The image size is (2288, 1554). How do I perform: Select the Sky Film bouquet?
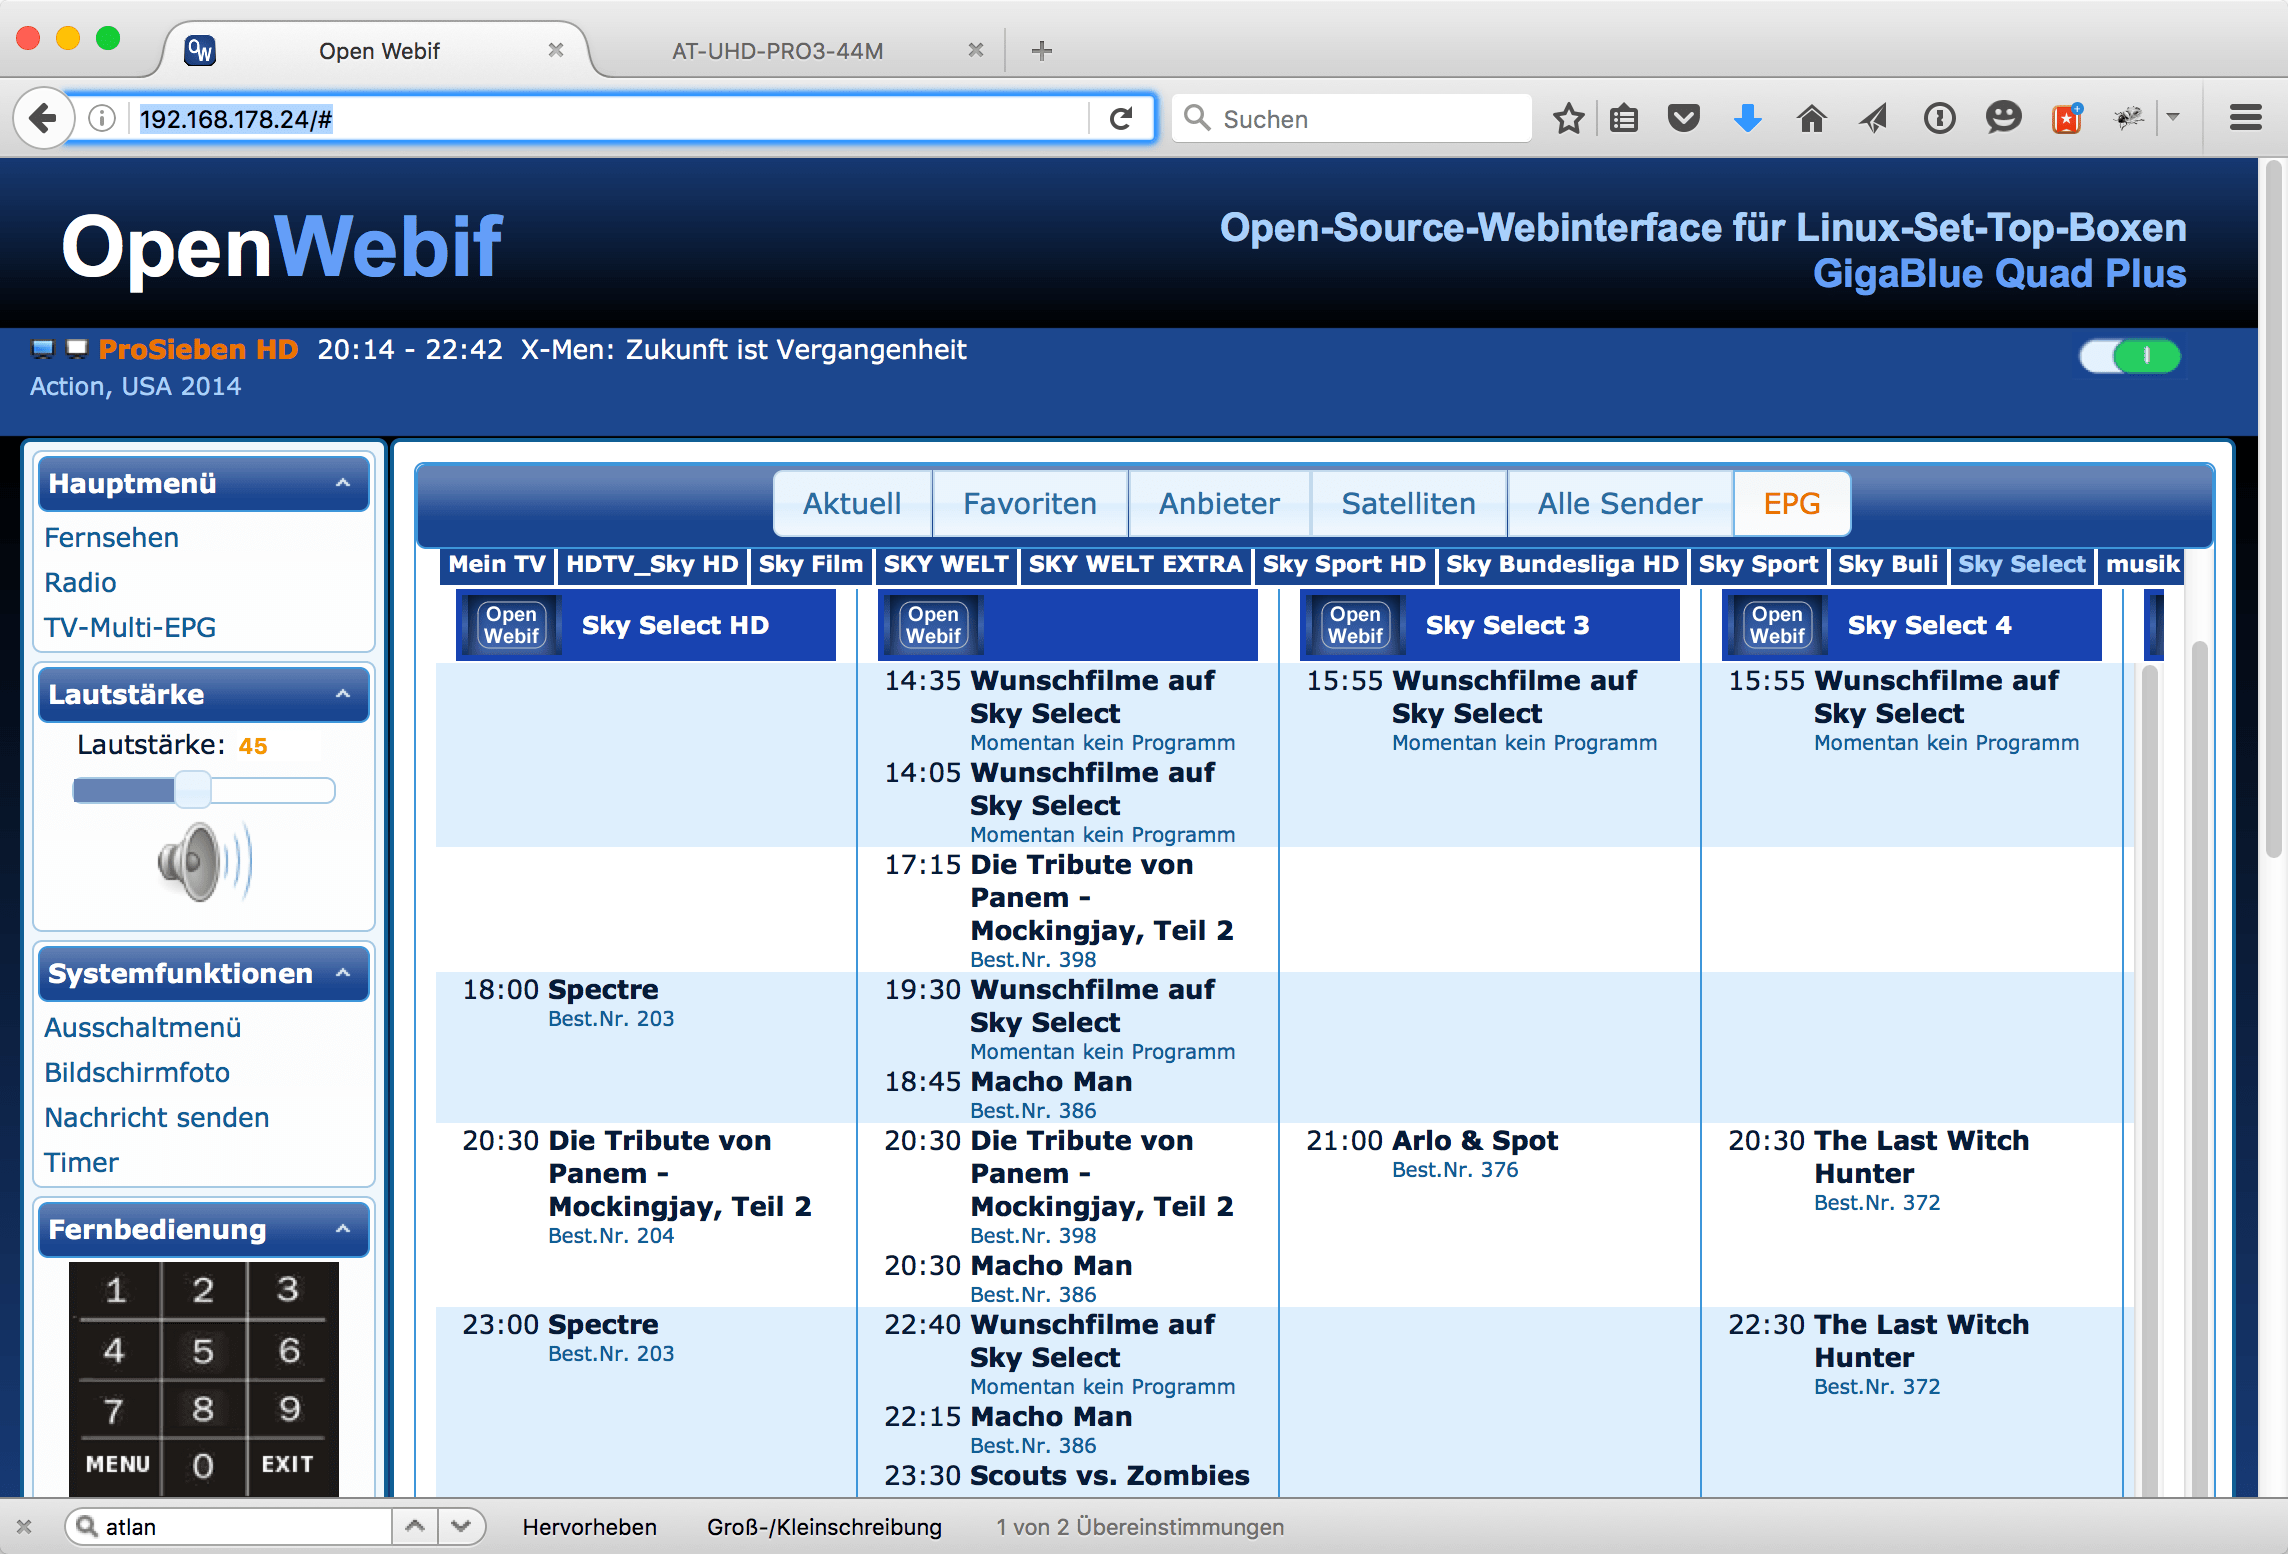[810, 564]
